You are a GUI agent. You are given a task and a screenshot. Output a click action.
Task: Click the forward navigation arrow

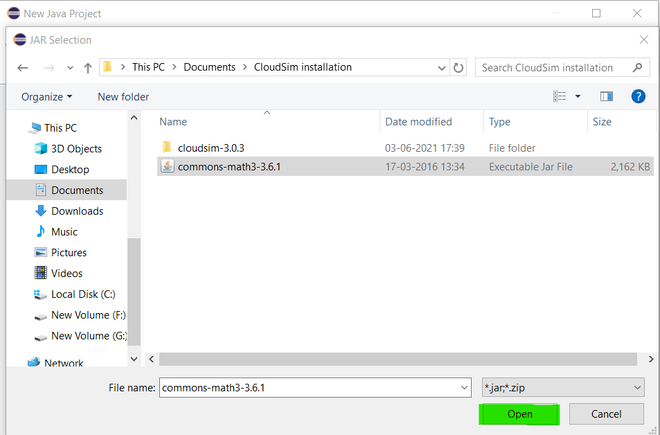49,67
